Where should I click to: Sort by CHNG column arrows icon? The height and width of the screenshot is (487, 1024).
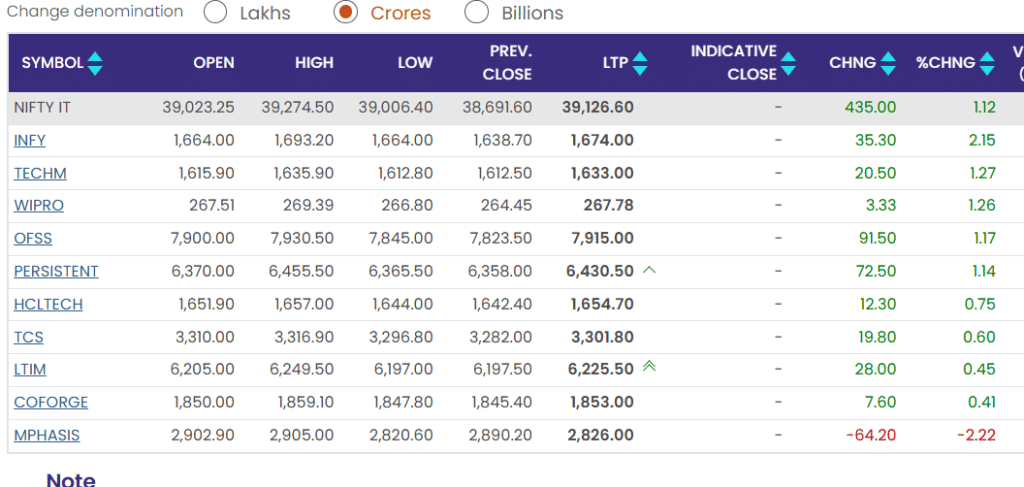pos(888,63)
